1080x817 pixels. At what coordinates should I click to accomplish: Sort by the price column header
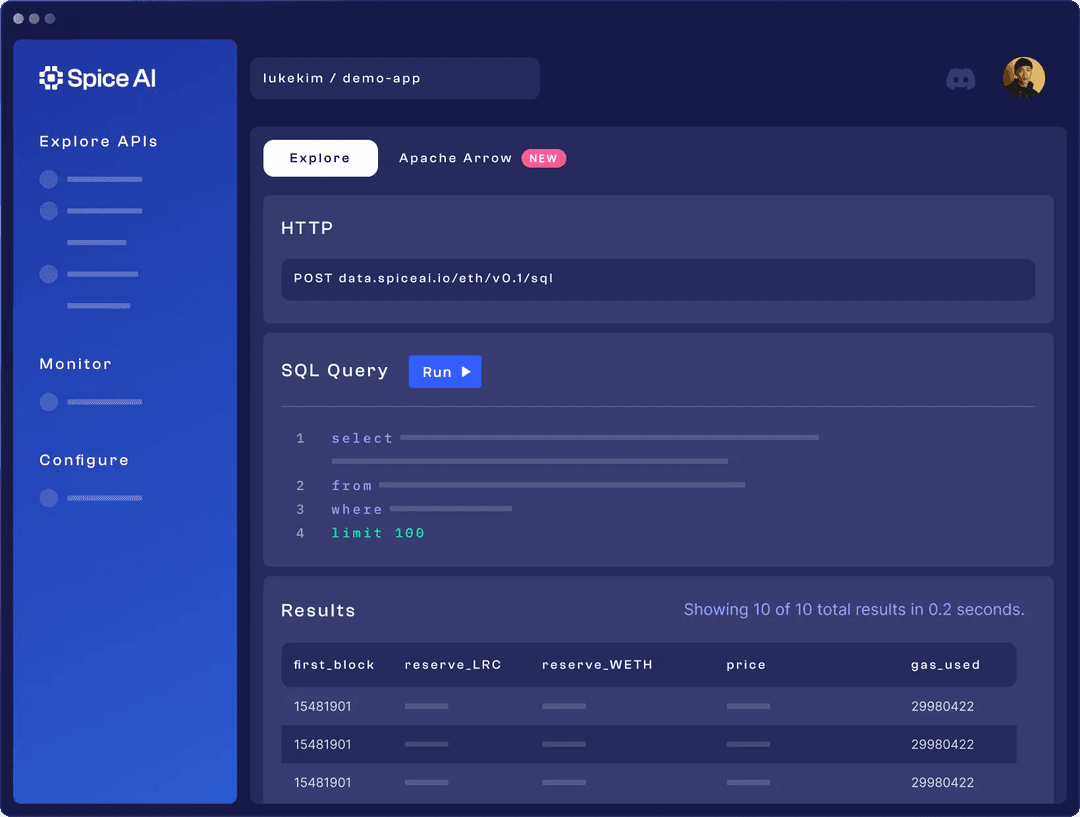coord(746,665)
